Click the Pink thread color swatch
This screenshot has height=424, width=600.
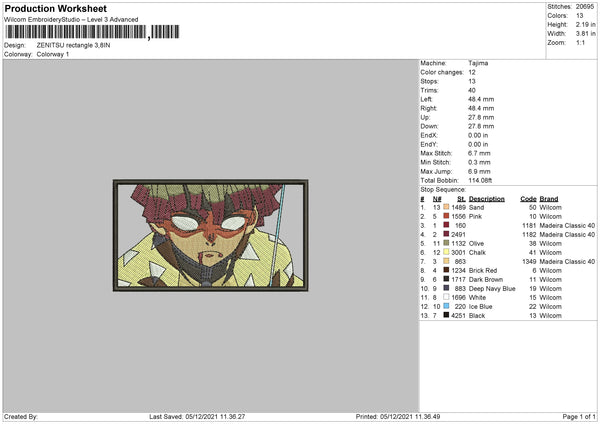pyautogui.click(x=446, y=216)
